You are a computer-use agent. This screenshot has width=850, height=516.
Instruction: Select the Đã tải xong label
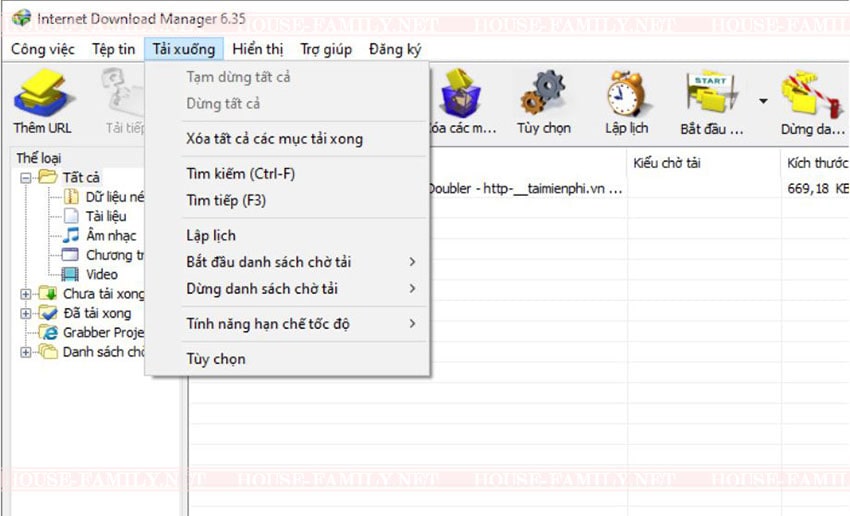(x=97, y=313)
